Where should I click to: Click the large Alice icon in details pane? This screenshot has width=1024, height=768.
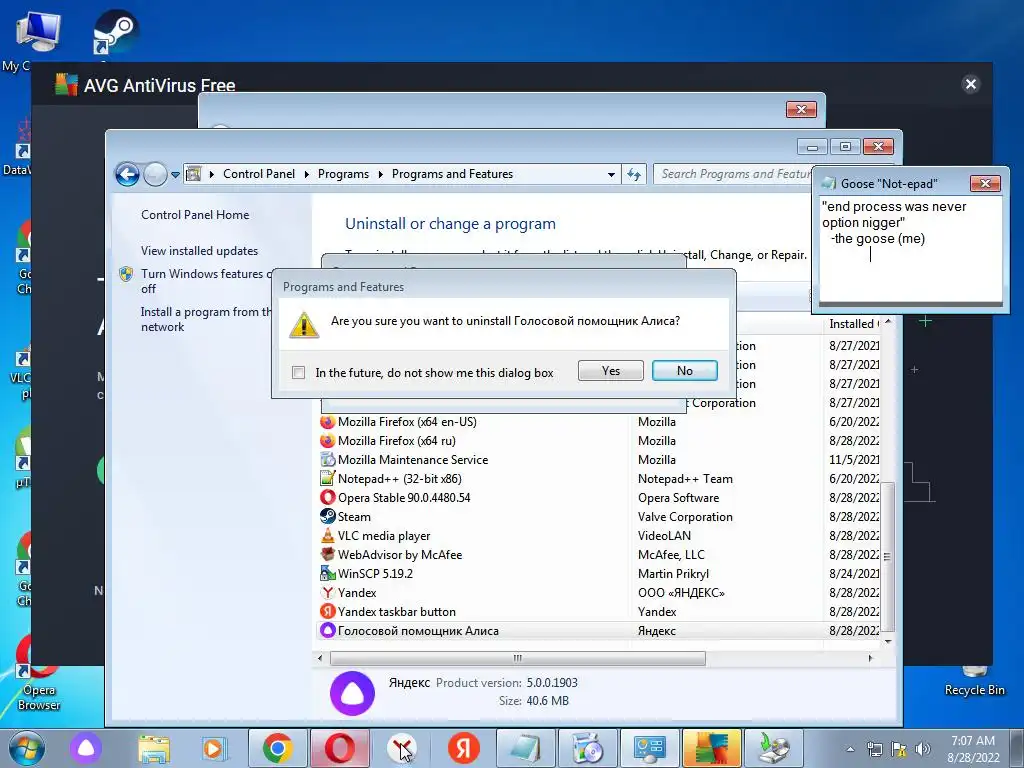pos(352,693)
